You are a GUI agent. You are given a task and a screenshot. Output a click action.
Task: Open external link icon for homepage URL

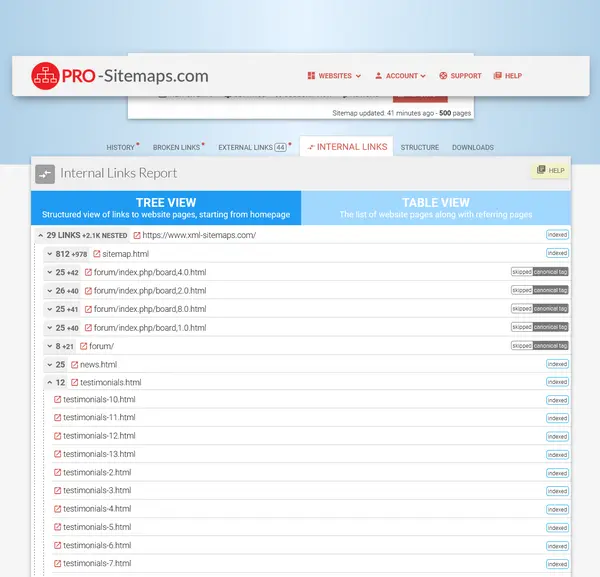pyautogui.click(x=137, y=235)
